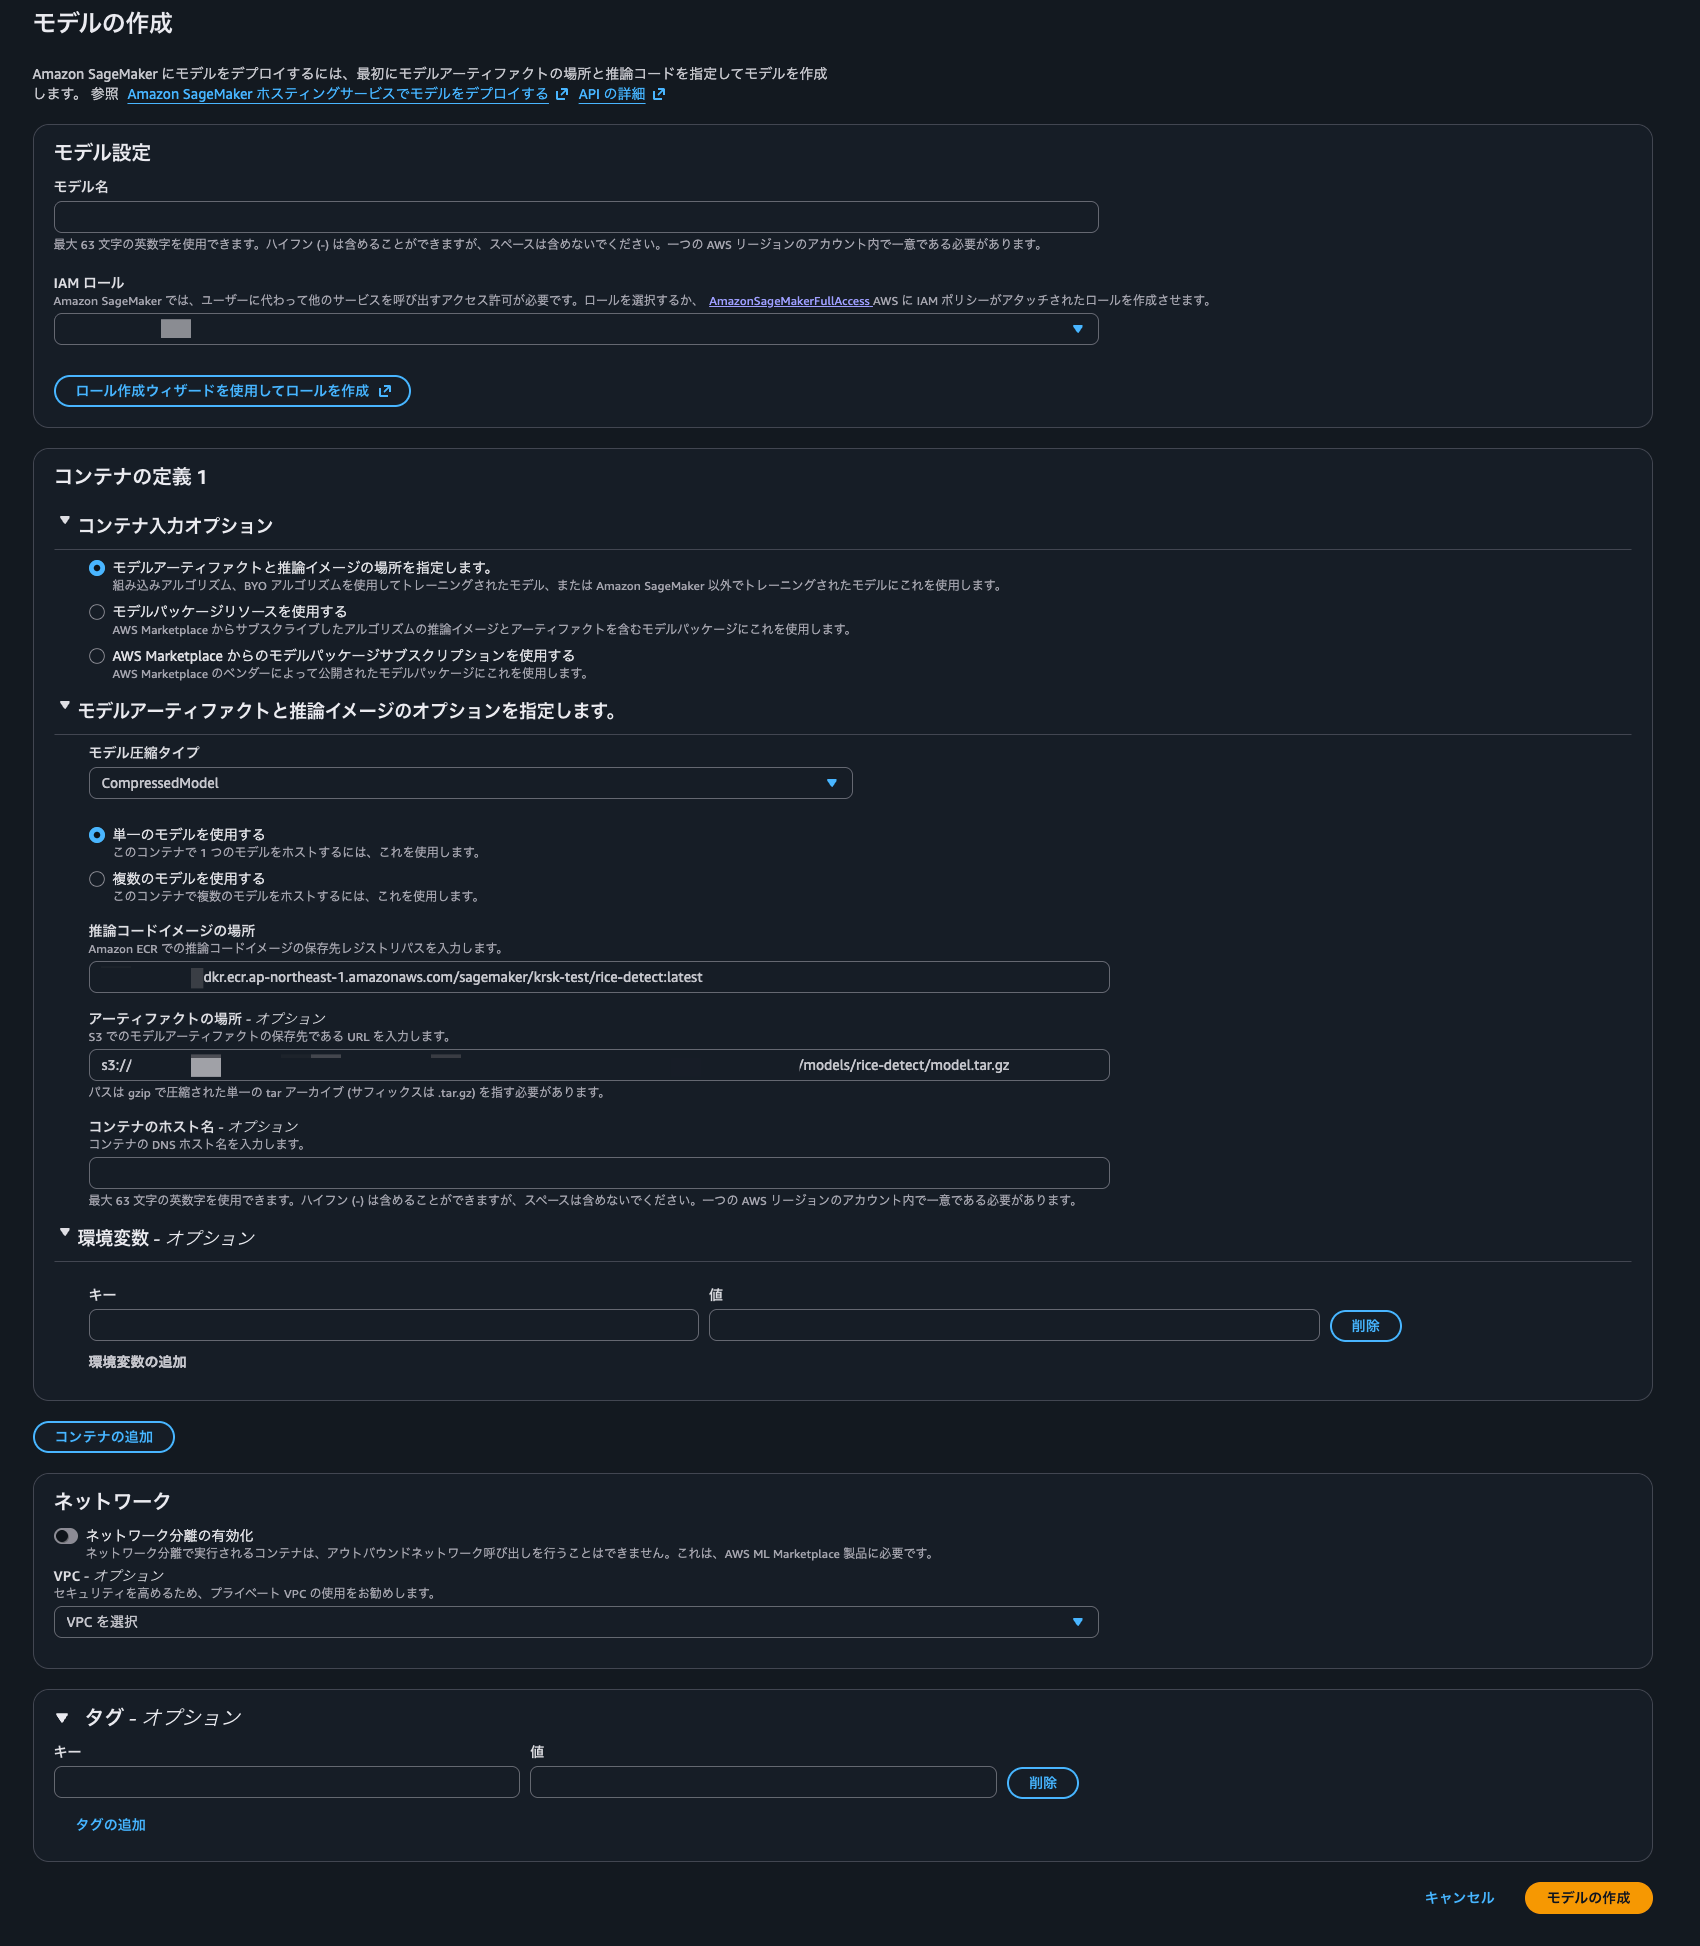Screen dimensions: 1700x1946
Task: Open the IAM ロール dropdown
Action: [x=576, y=329]
